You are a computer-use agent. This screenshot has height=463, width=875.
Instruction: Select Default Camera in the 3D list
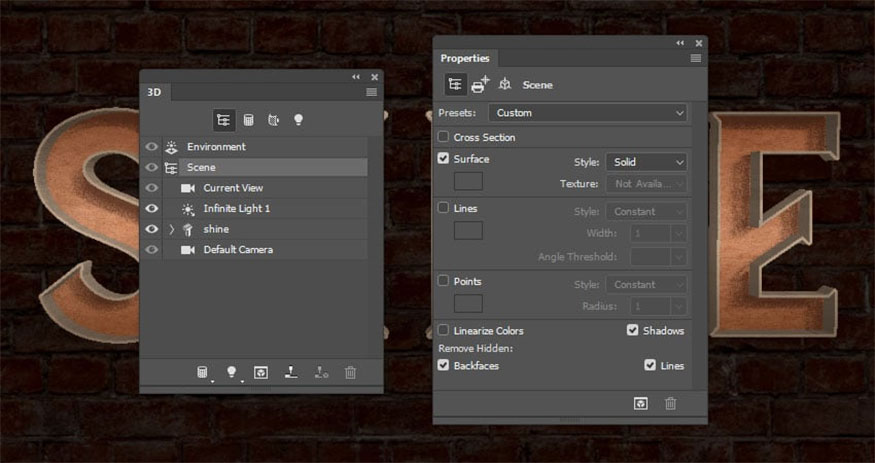pyautogui.click(x=237, y=250)
